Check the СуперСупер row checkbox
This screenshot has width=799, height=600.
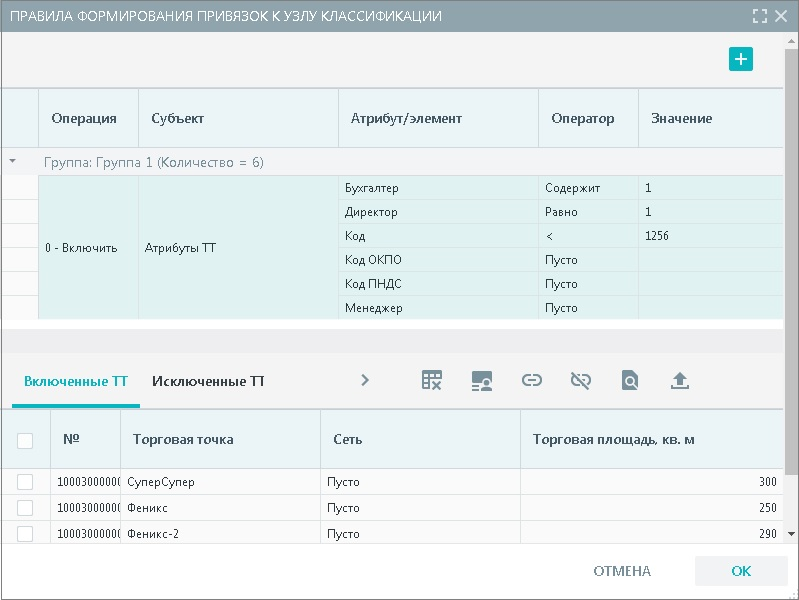pyautogui.click(x=25, y=482)
